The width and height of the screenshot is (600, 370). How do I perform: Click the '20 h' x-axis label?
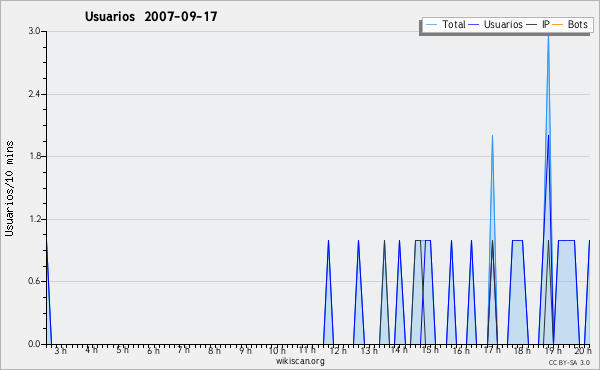coord(582,350)
